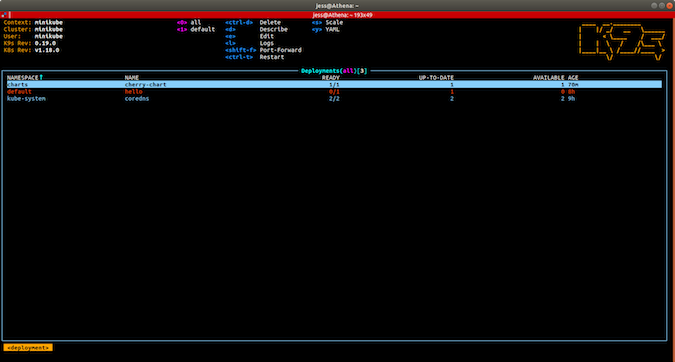The height and width of the screenshot is (362, 675).
Task: Click the 8h age value for hello
Action: click(571, 92)
